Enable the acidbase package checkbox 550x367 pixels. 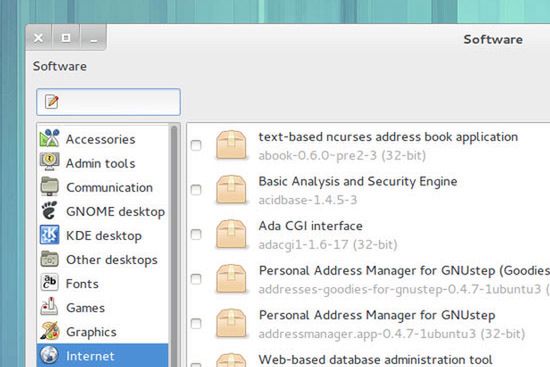point(196,190)
